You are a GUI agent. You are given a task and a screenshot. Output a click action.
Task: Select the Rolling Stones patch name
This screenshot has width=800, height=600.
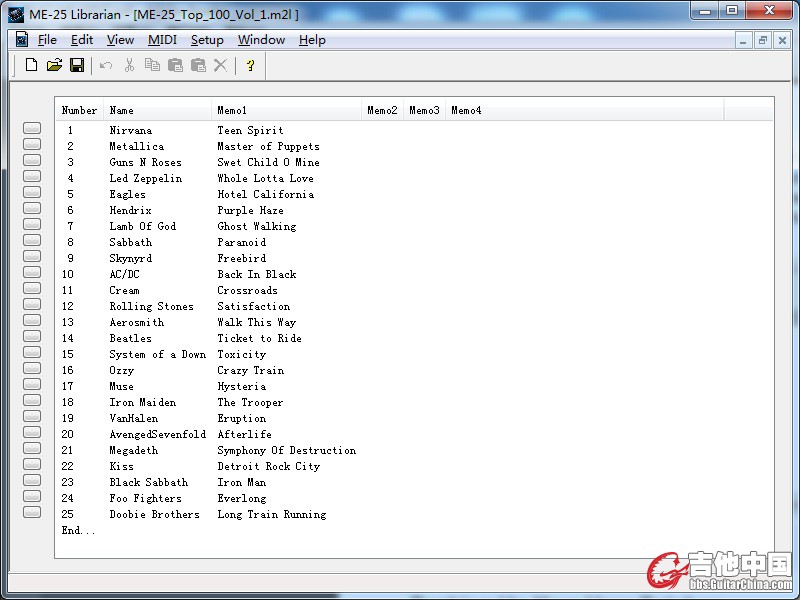click(x=152, y=307)
